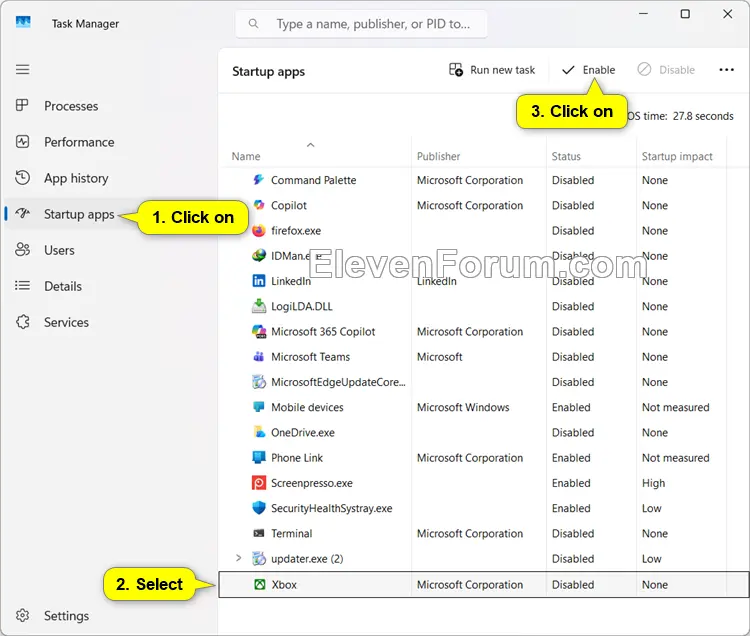This screenshot has height=636, width=750.
Task: Select the Xbox row name
Action: click(x=284, y=584)
